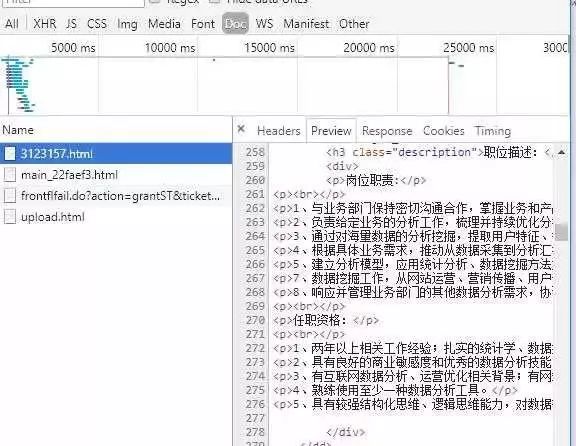
Task: Click the upload.html file icon
Action: 10,217
